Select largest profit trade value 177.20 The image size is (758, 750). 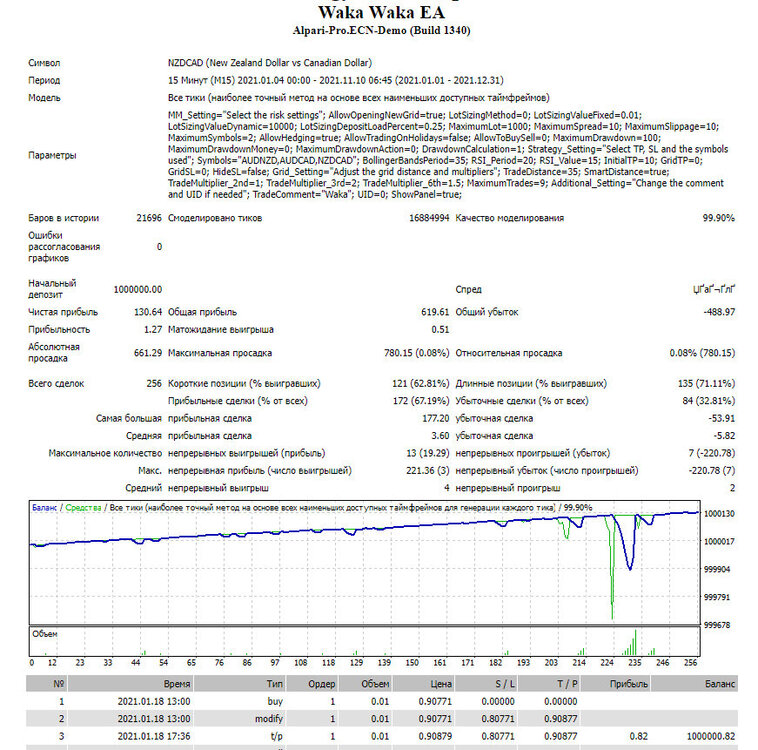[436, 418]
